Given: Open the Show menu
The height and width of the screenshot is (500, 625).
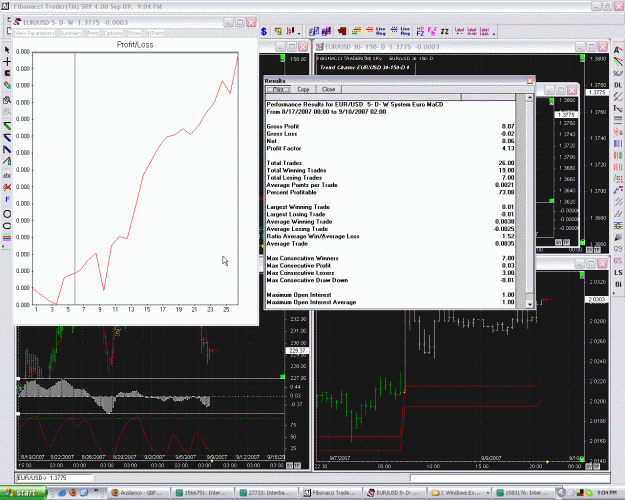Looking at the screenshot, I should tap(135, 33).
